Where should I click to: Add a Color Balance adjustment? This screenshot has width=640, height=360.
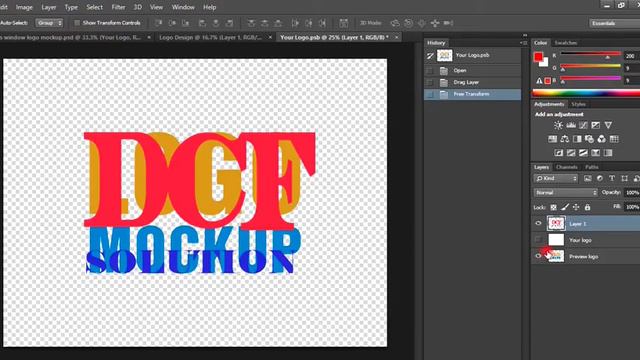565,139
